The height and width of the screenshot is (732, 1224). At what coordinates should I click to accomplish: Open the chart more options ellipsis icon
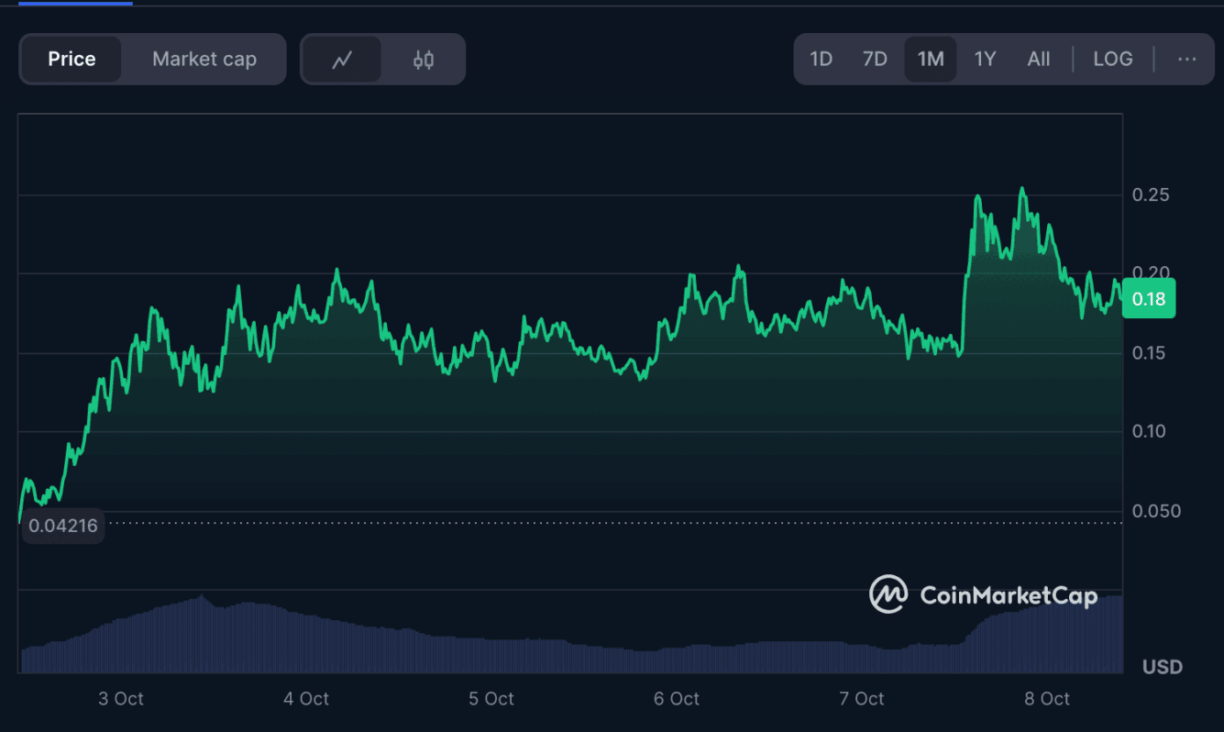coord(1188,59)
